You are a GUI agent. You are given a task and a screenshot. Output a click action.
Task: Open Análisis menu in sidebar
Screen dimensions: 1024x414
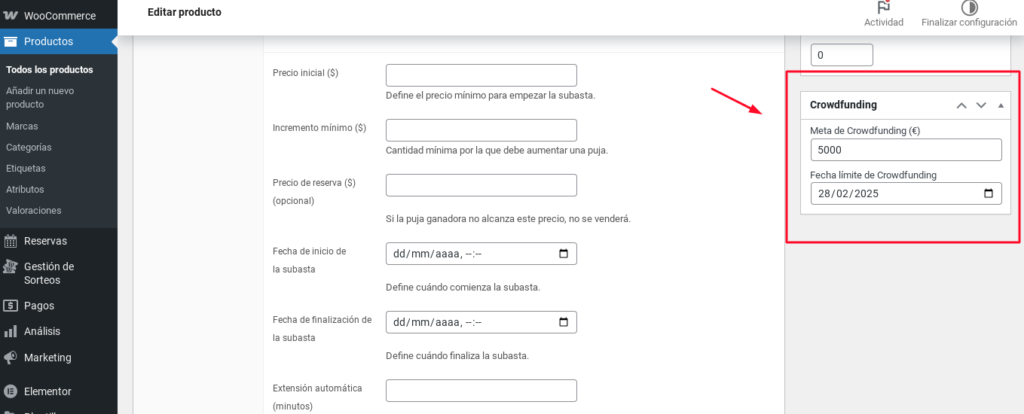point(59,332)
